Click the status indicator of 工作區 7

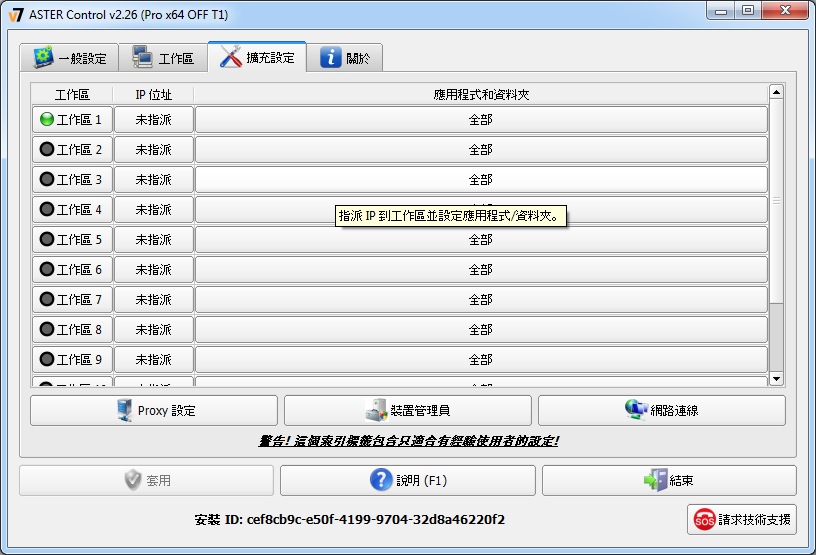coord(47,299)
